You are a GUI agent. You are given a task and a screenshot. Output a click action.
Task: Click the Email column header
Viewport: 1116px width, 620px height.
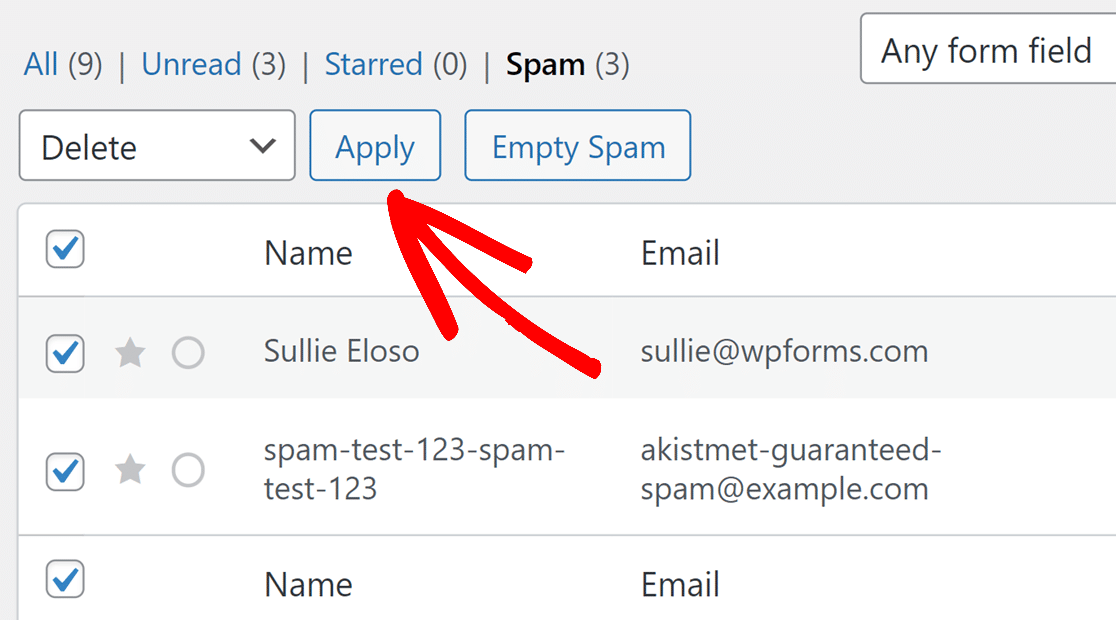[680, 253]
